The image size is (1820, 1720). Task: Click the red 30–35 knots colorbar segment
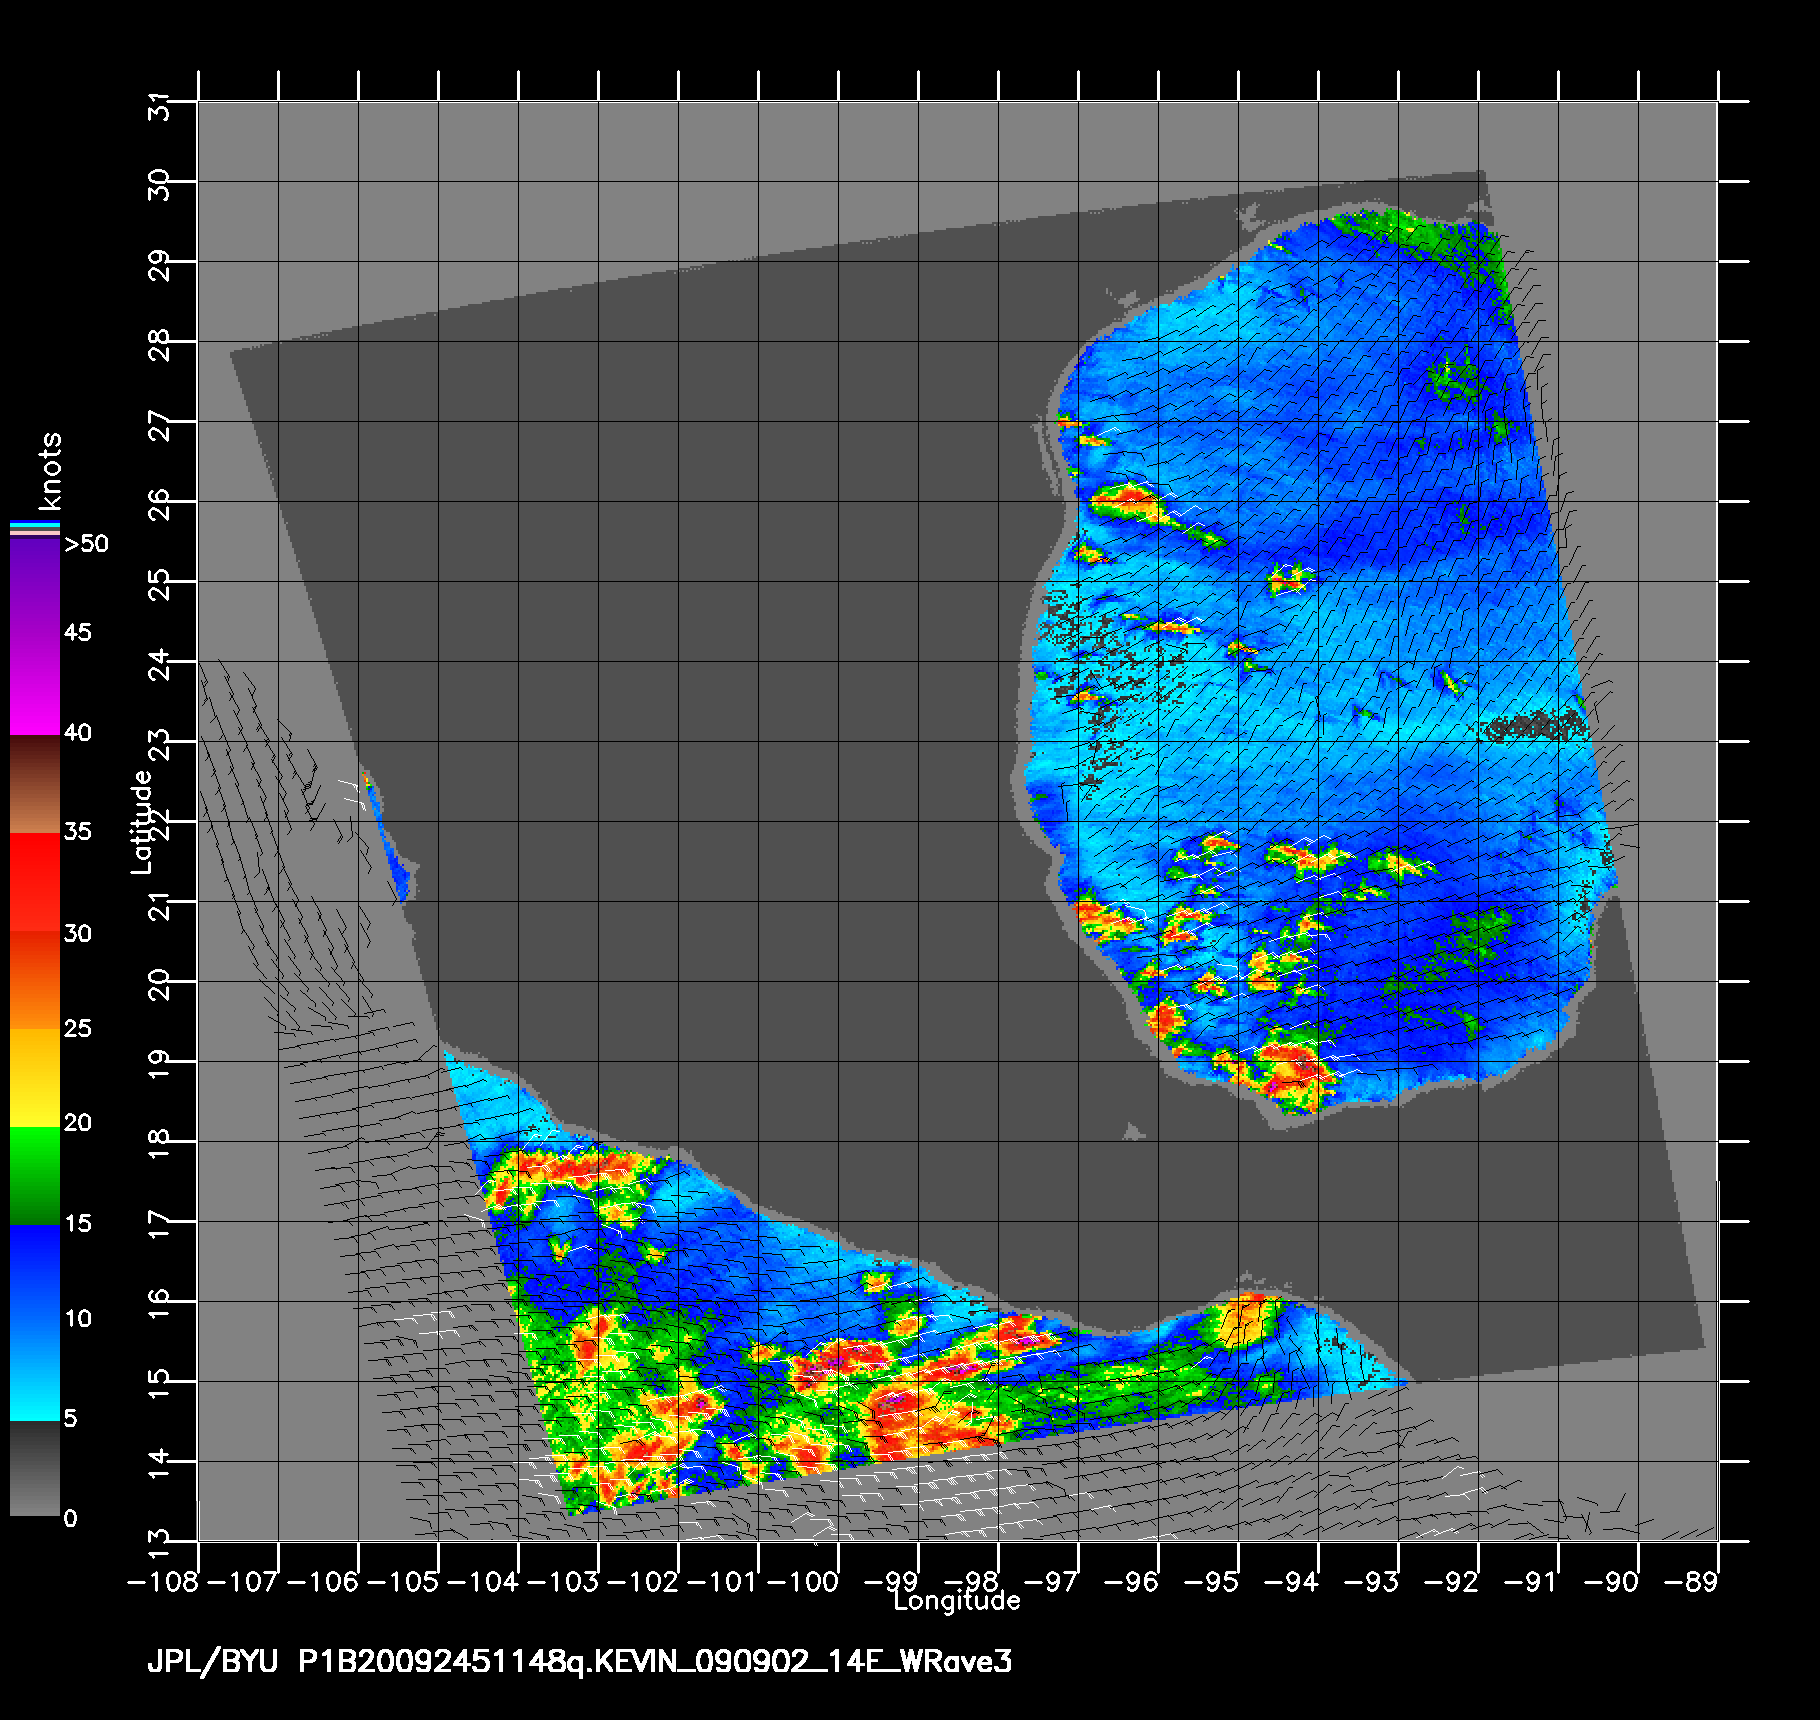tap(35, 883)
